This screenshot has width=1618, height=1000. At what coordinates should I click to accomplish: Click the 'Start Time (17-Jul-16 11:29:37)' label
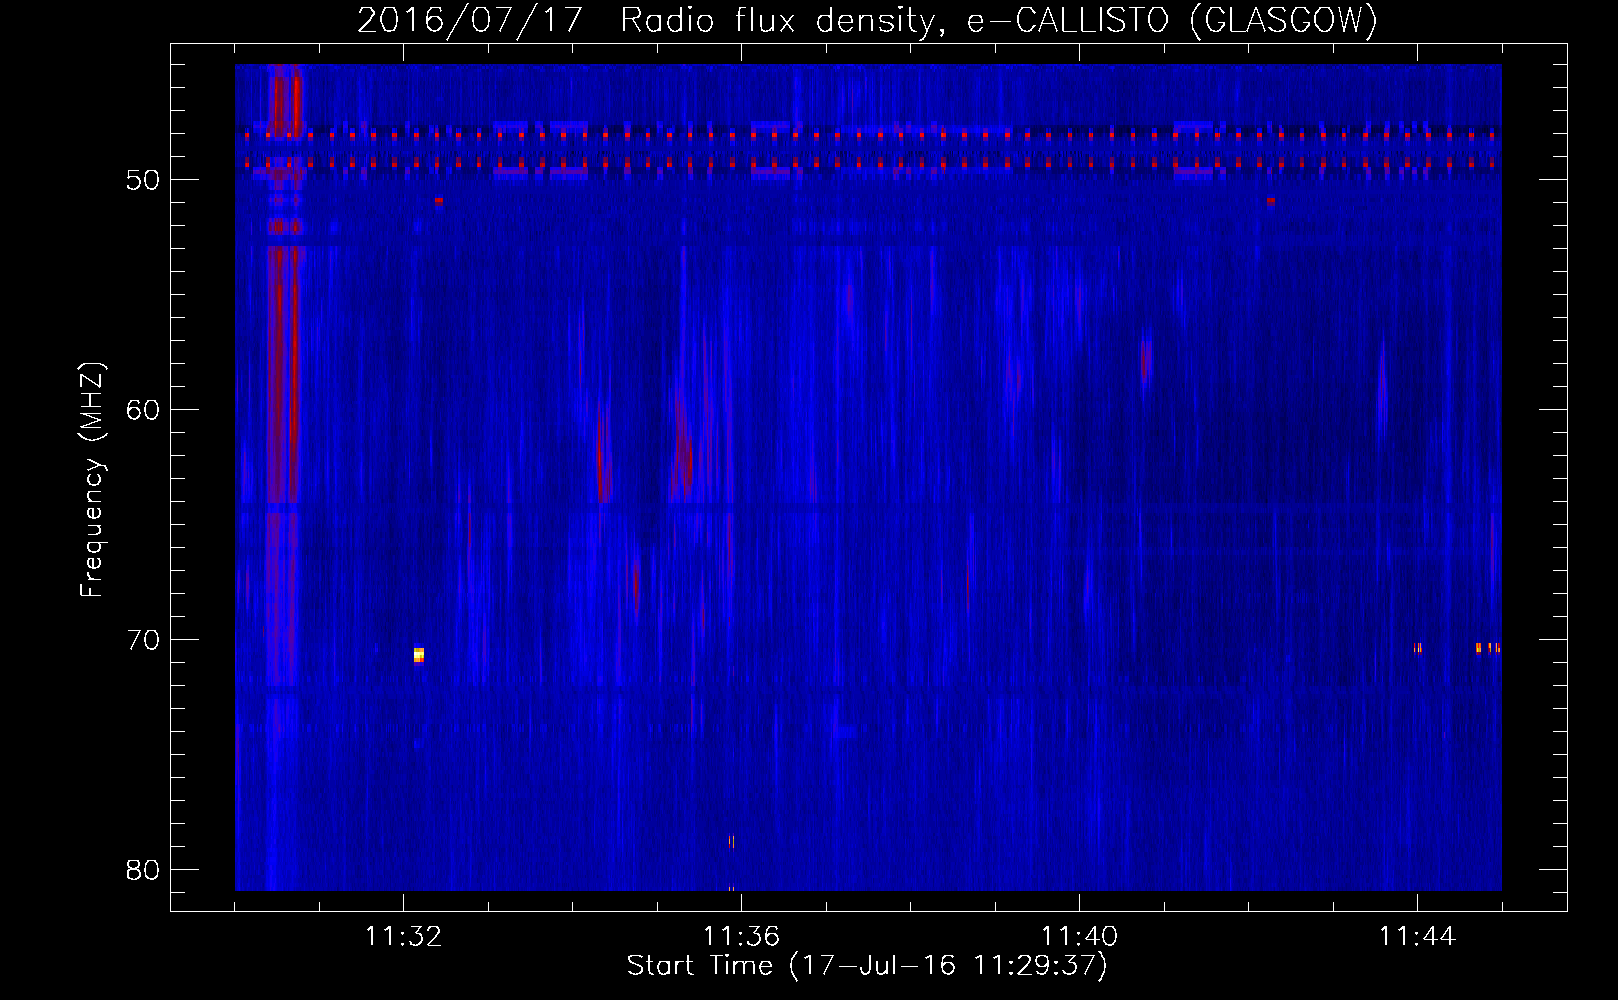(x=867, y=966)
